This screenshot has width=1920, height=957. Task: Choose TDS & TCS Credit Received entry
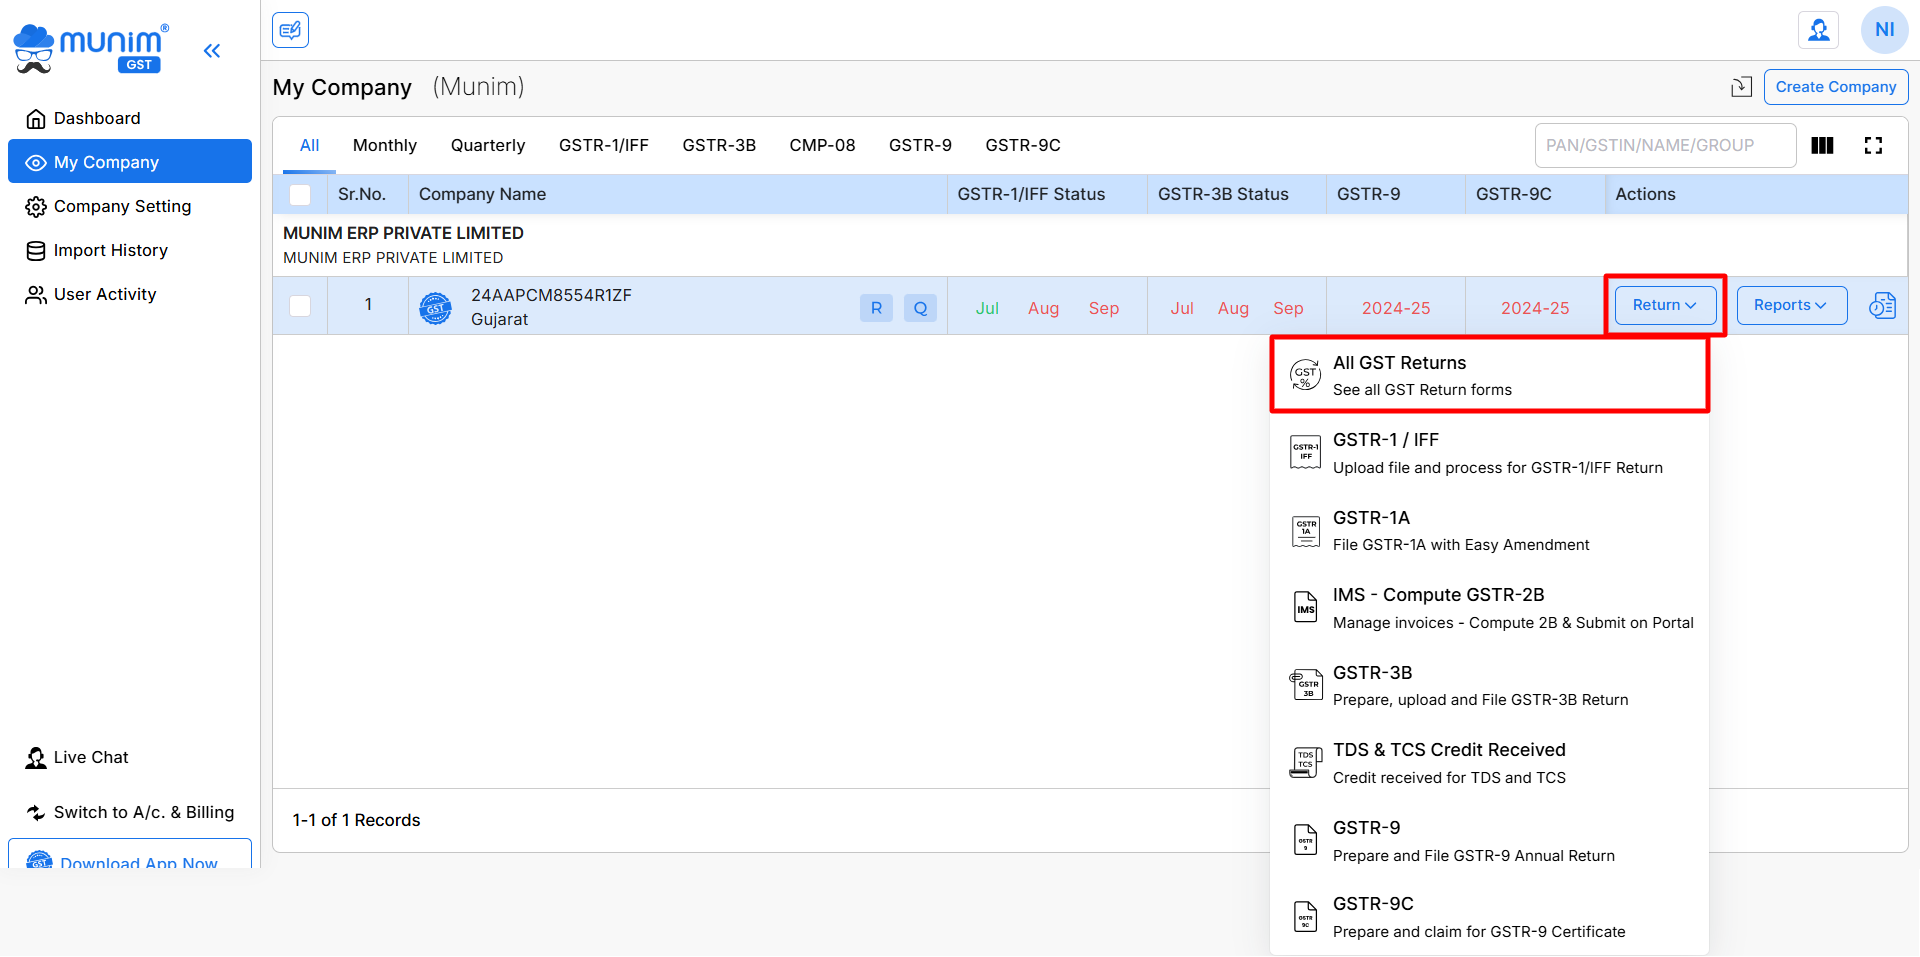1489,763
